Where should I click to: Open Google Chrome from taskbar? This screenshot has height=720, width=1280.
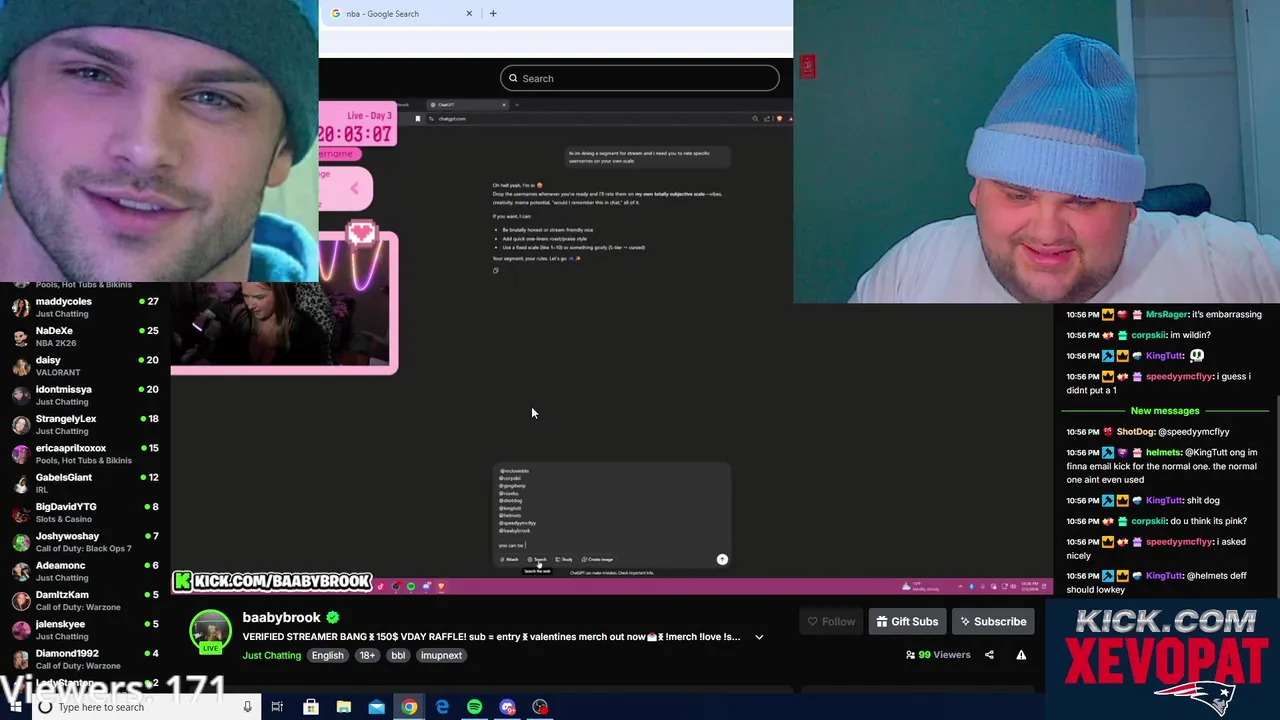[x=409, y=707]
